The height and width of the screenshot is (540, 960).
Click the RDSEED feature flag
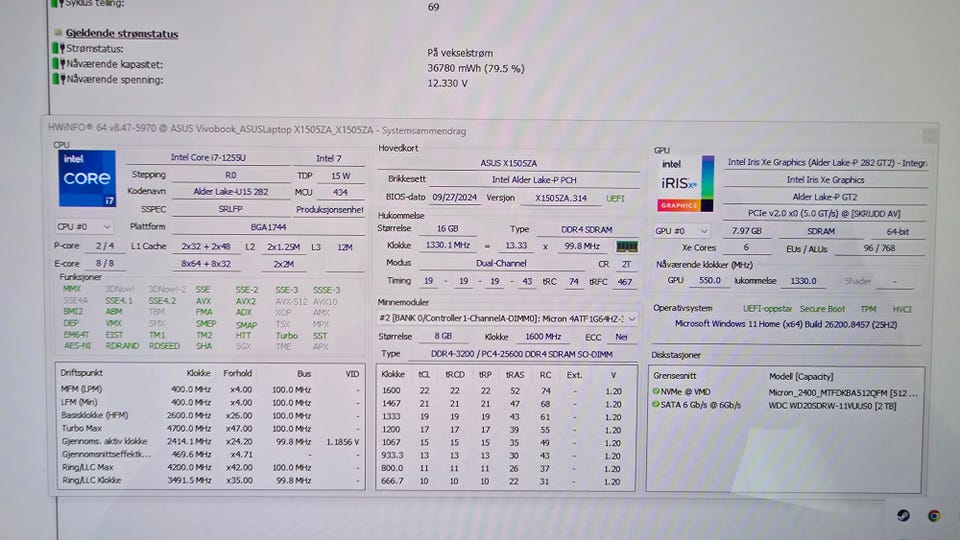164,346
